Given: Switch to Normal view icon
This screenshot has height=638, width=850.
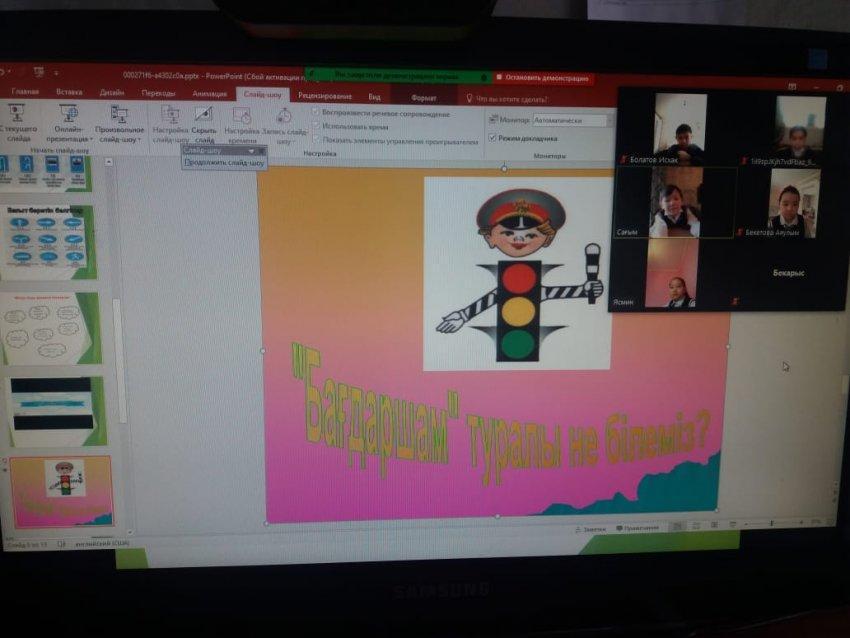Looking at the screenshot, I should pyautogui.click(x=677, y=526).
